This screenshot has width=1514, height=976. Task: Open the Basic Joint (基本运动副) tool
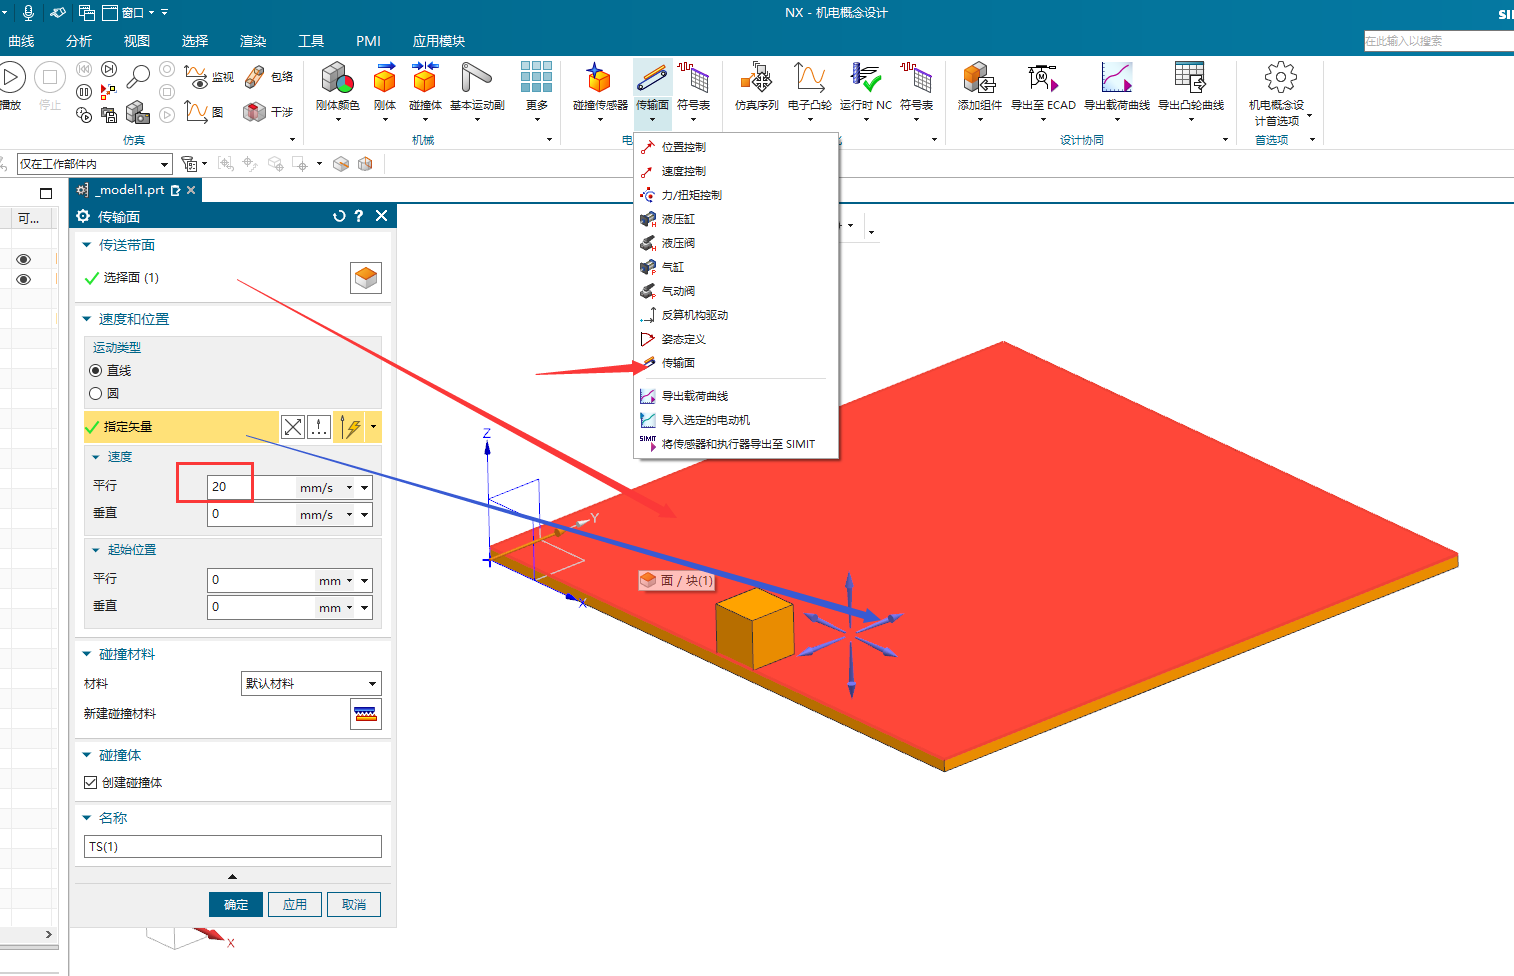tap(477, 86)
